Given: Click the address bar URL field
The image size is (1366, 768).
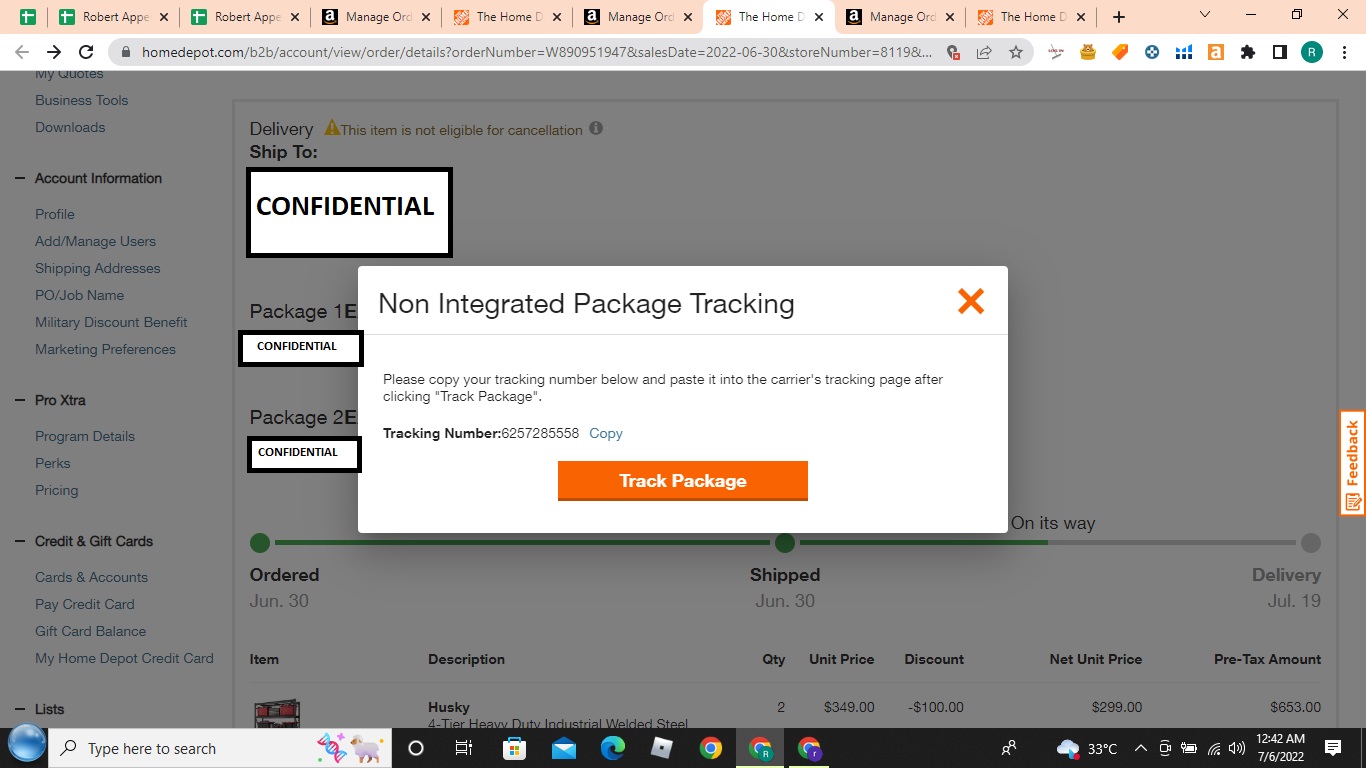Looking at the screenshot, I should [x=537, y=52].
